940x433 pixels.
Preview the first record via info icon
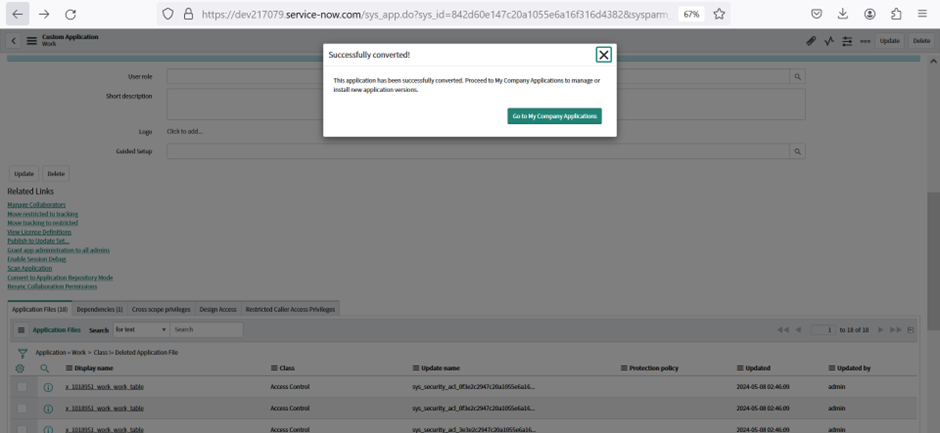pos(47,387)
